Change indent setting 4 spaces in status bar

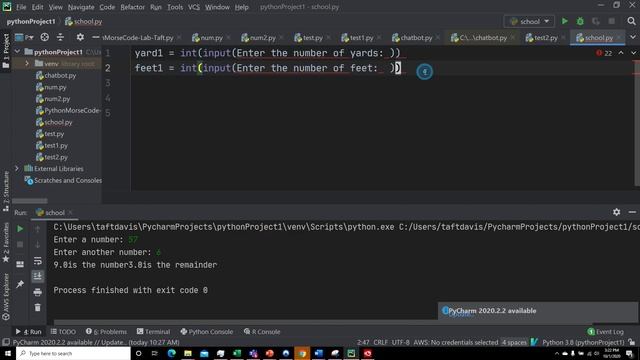514,342
